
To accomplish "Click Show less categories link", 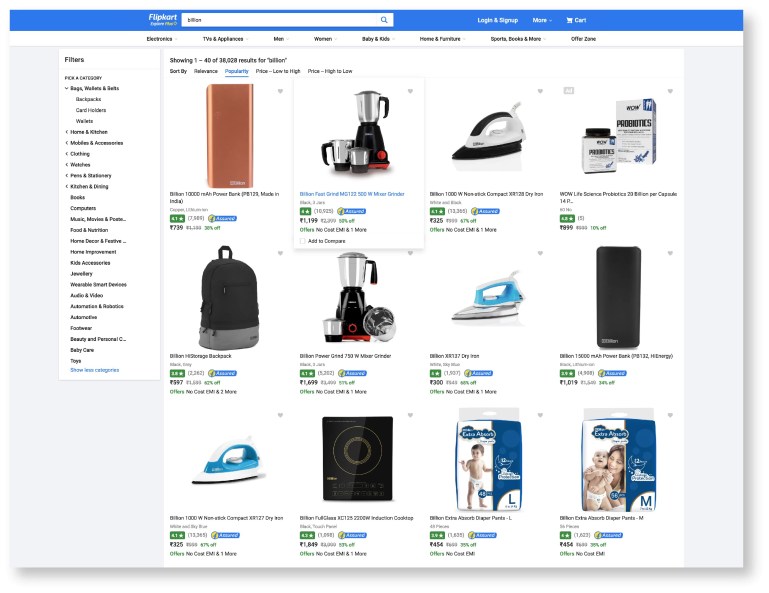I will click(x=94, y=370).
